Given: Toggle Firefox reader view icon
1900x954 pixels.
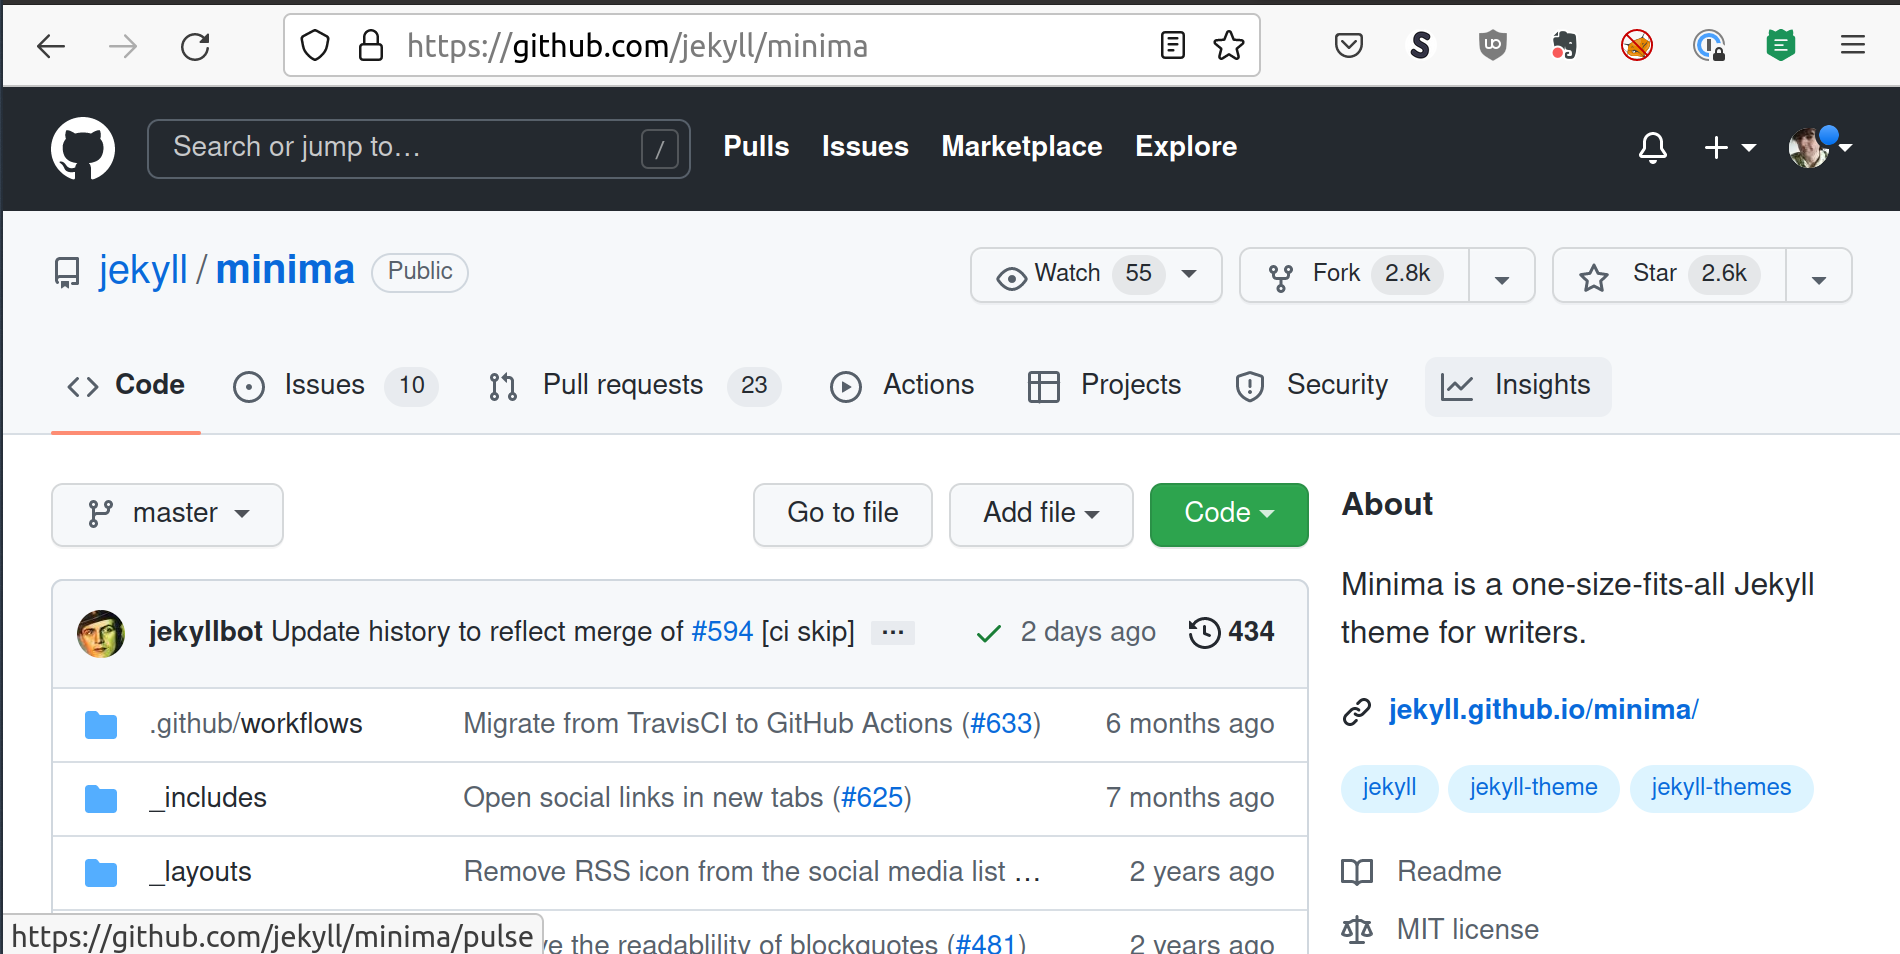Looking at the screenshot, I should pyautogui.click(x=1172, y=46).
